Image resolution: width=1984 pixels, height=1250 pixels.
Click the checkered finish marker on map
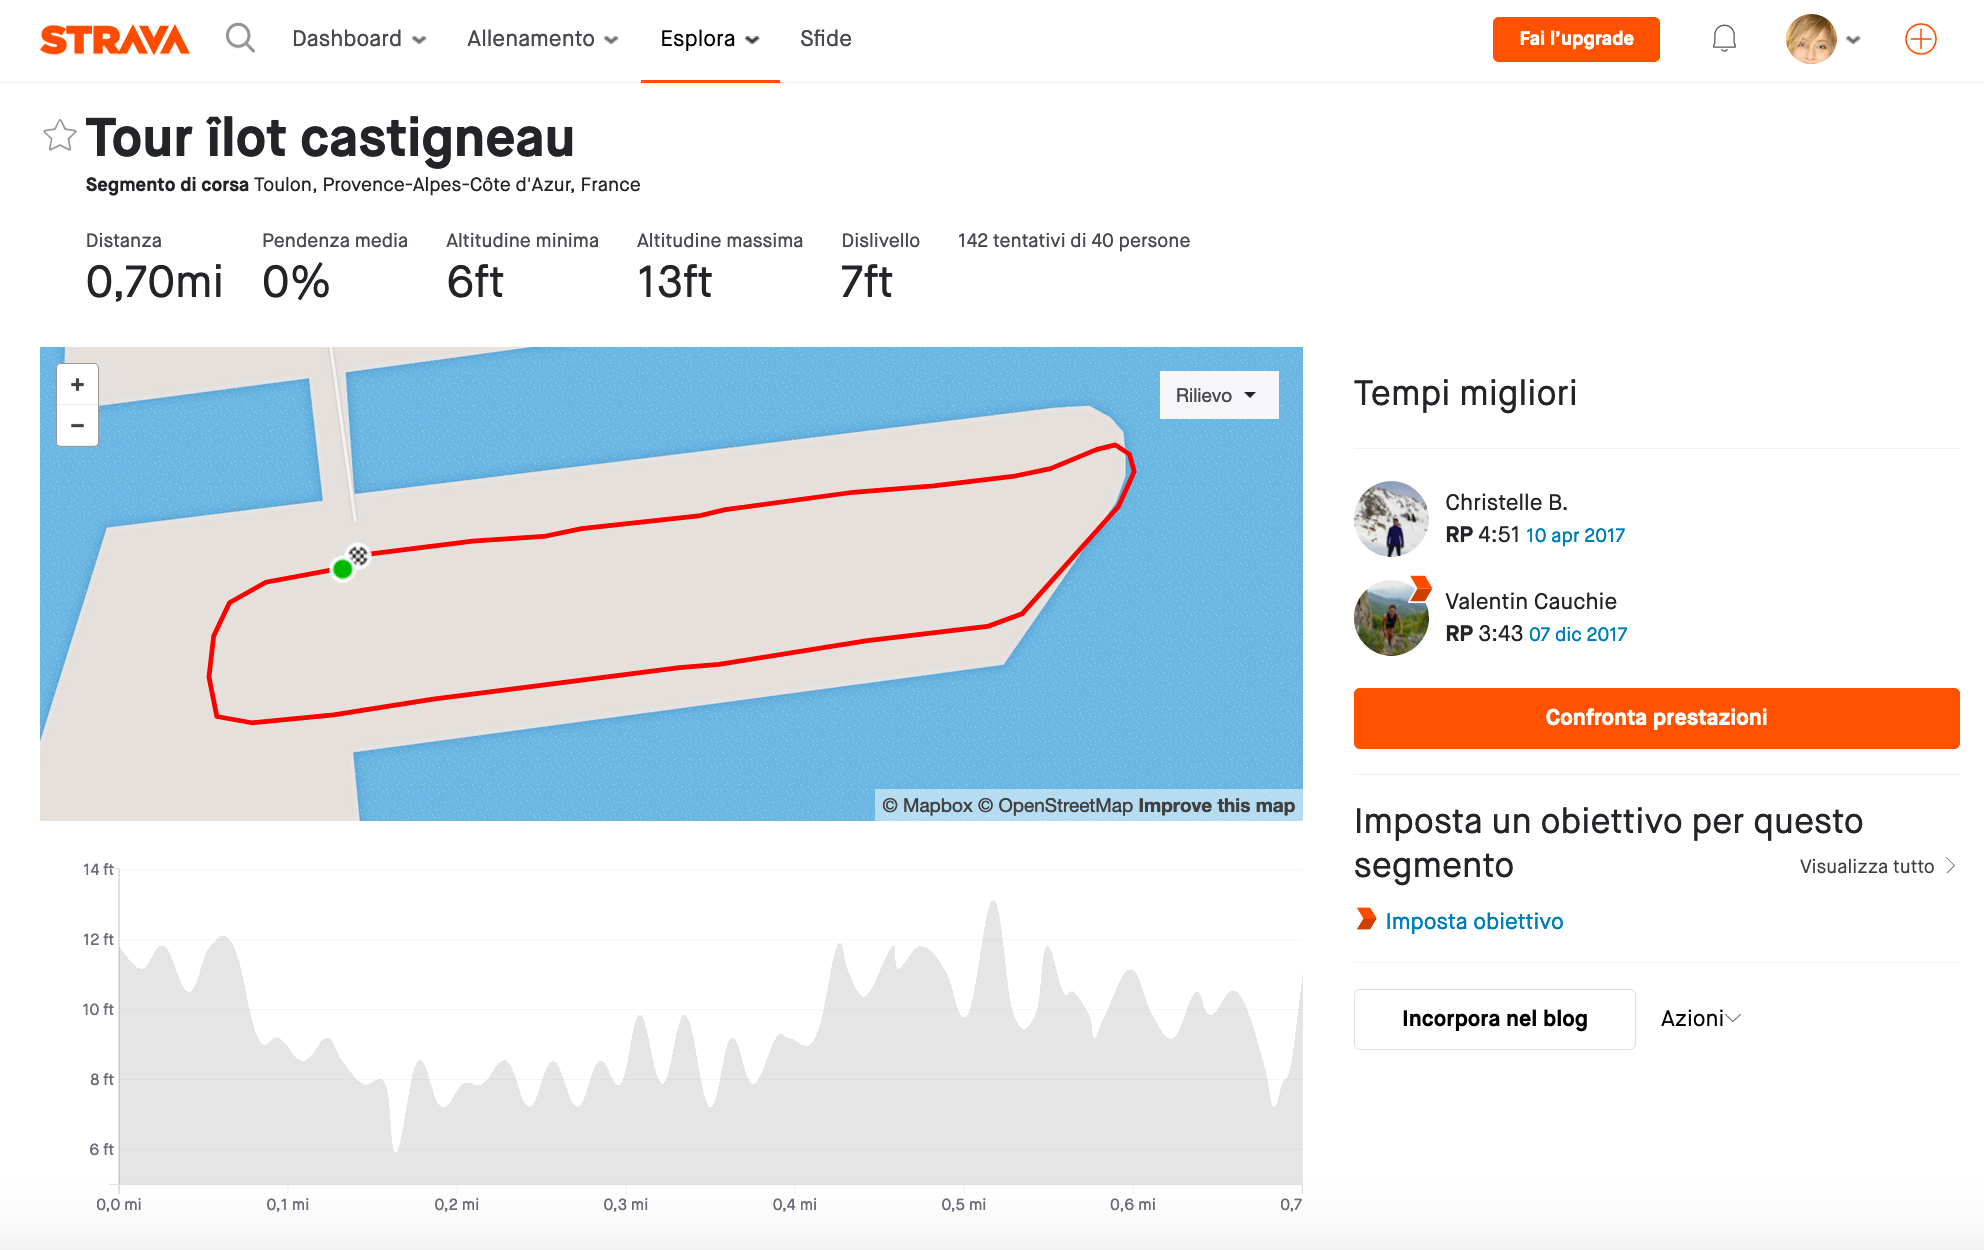[359, 554]
